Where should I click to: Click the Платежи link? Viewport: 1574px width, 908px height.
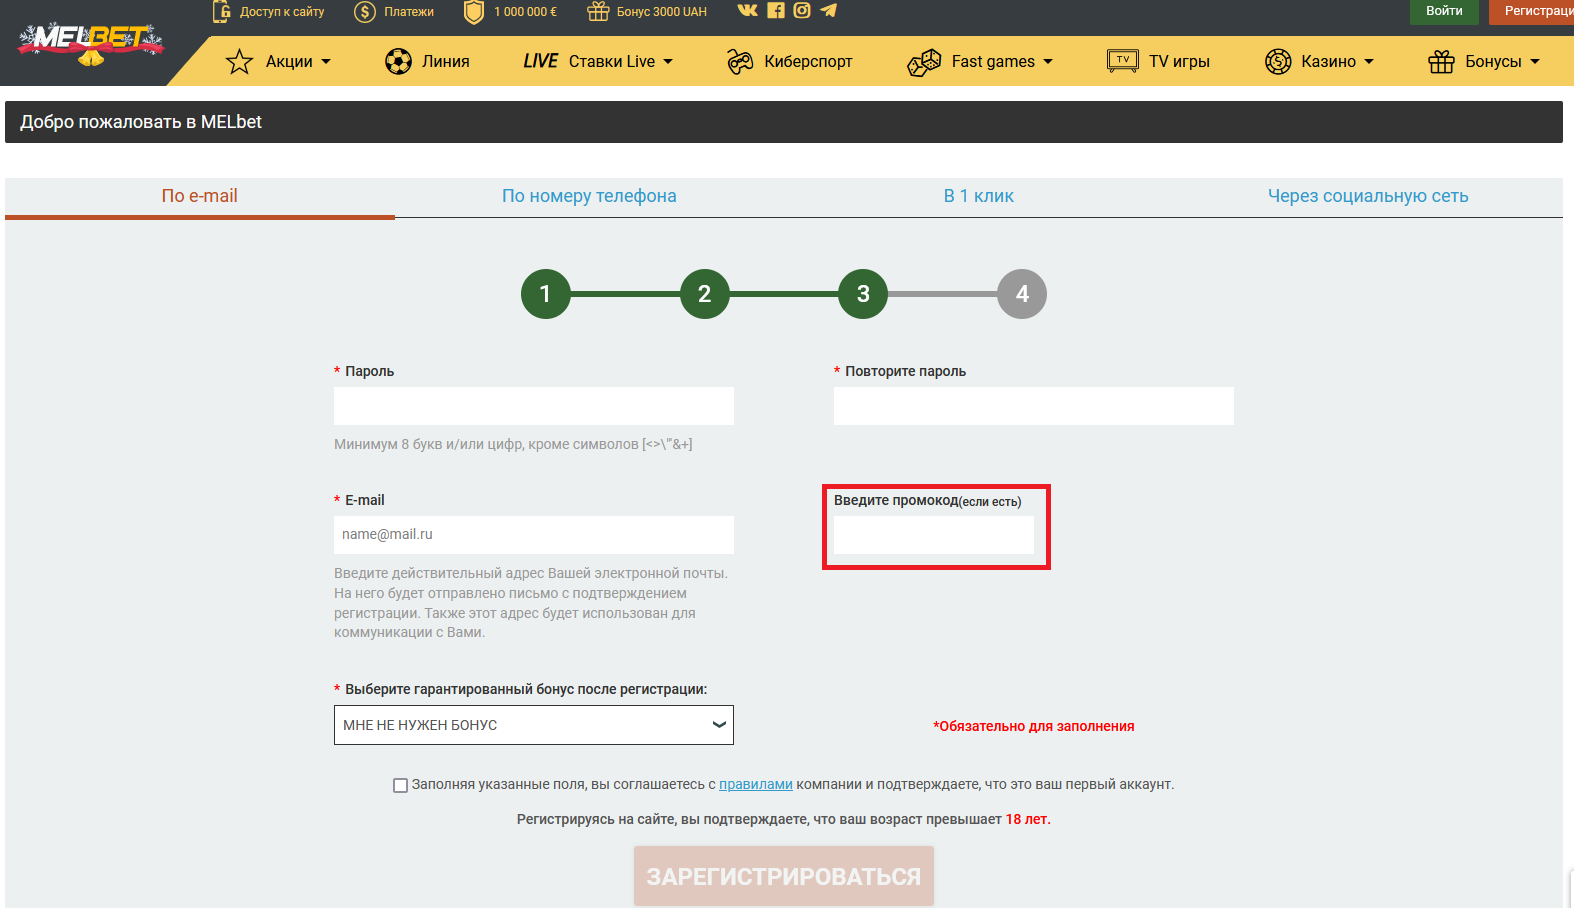[409, 12]
